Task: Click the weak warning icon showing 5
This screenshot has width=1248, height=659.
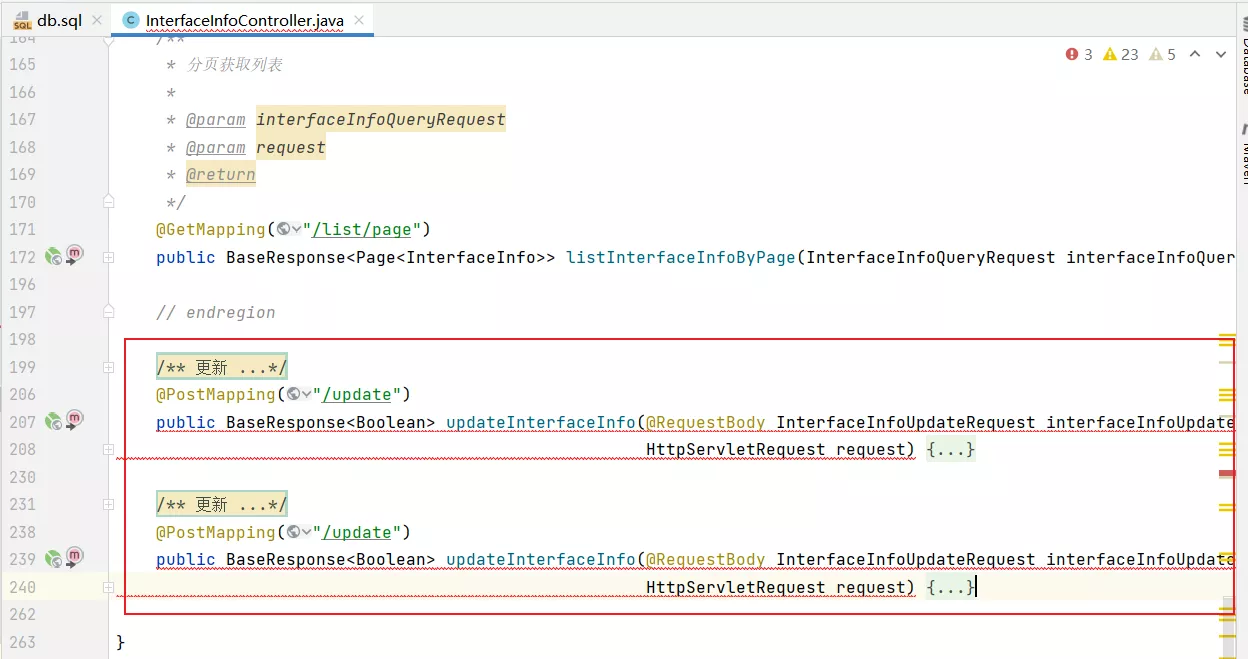Action: [1156, 55]
